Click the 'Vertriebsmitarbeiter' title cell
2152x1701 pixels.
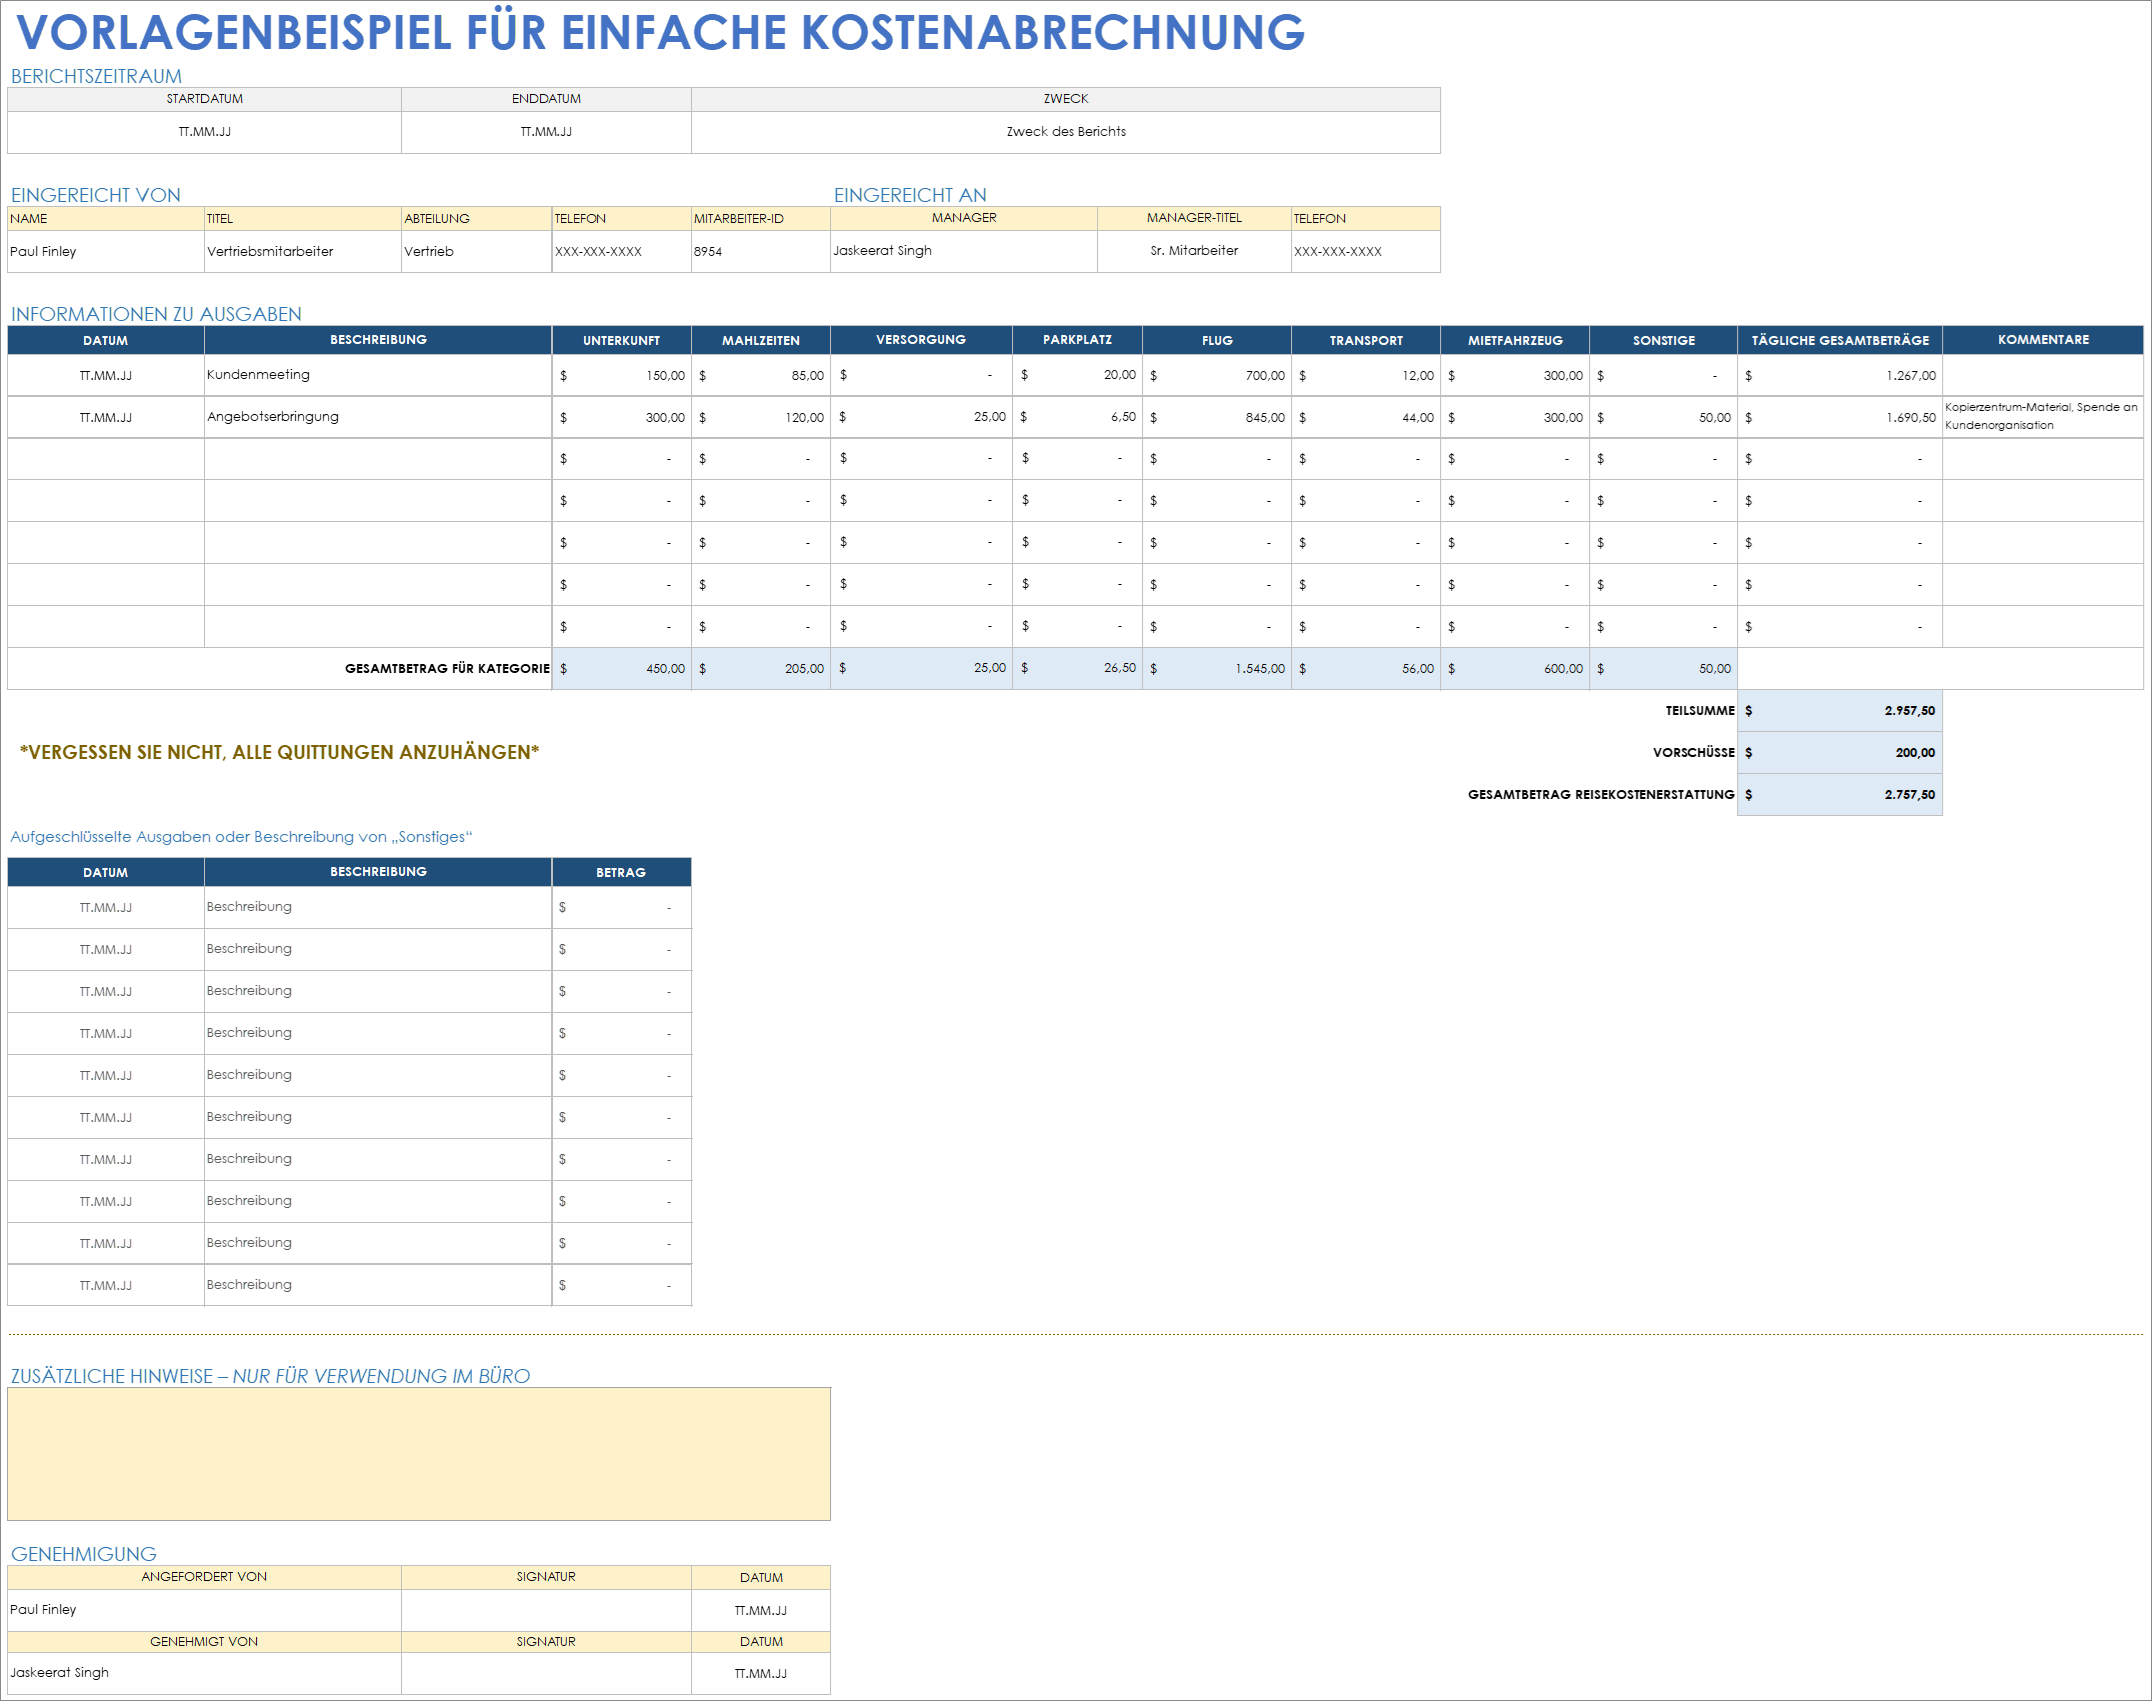pos(302,251)
